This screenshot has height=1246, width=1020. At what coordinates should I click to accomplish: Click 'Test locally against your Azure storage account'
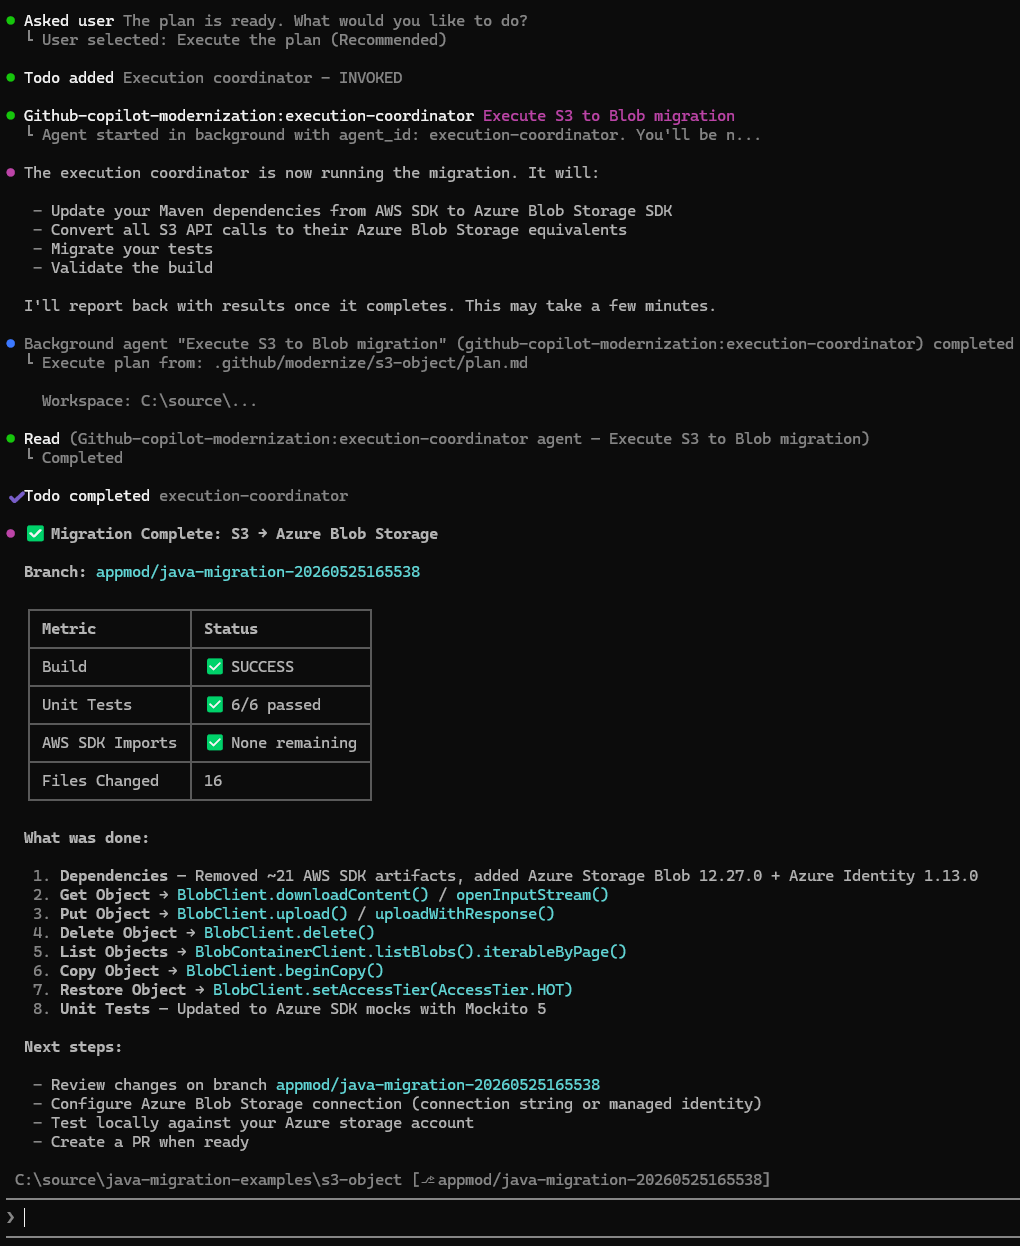tap(262, 1123)
